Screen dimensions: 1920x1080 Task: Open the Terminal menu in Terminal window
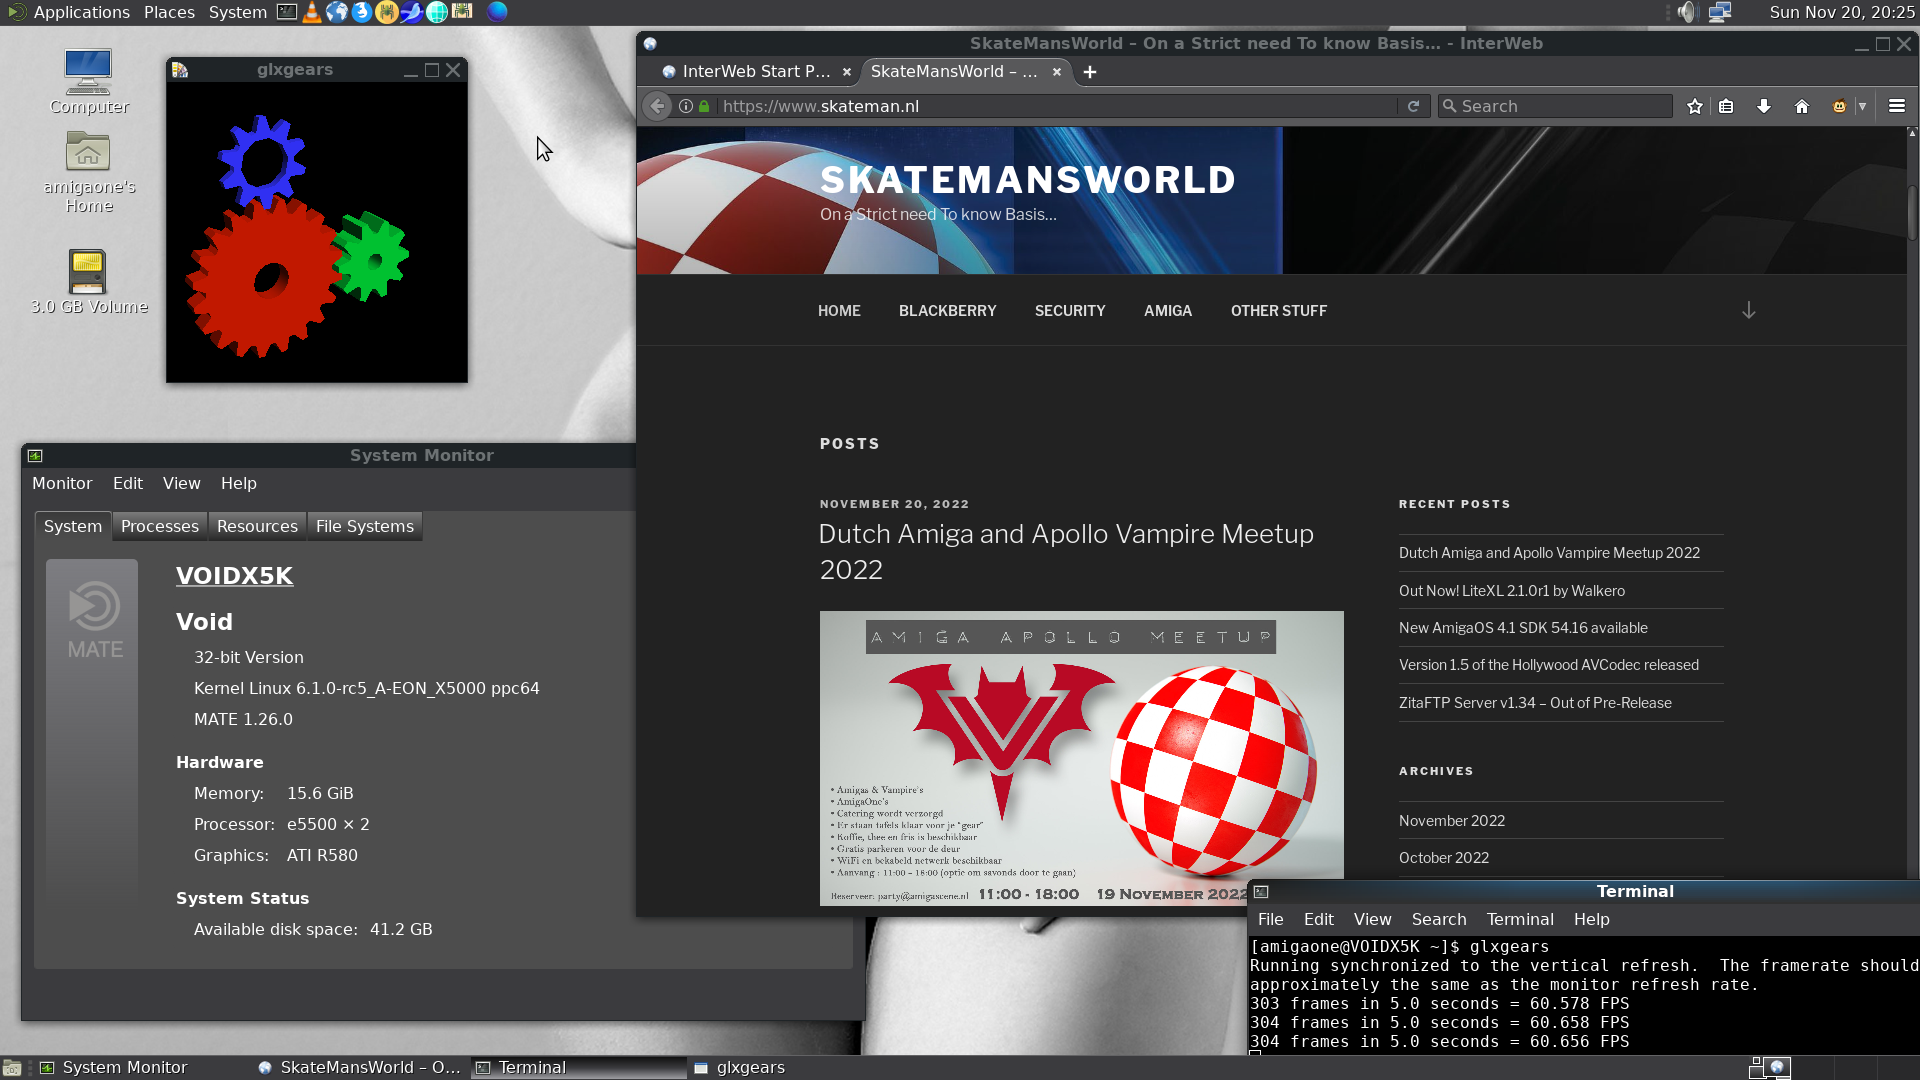click(x=1520, y=919)
